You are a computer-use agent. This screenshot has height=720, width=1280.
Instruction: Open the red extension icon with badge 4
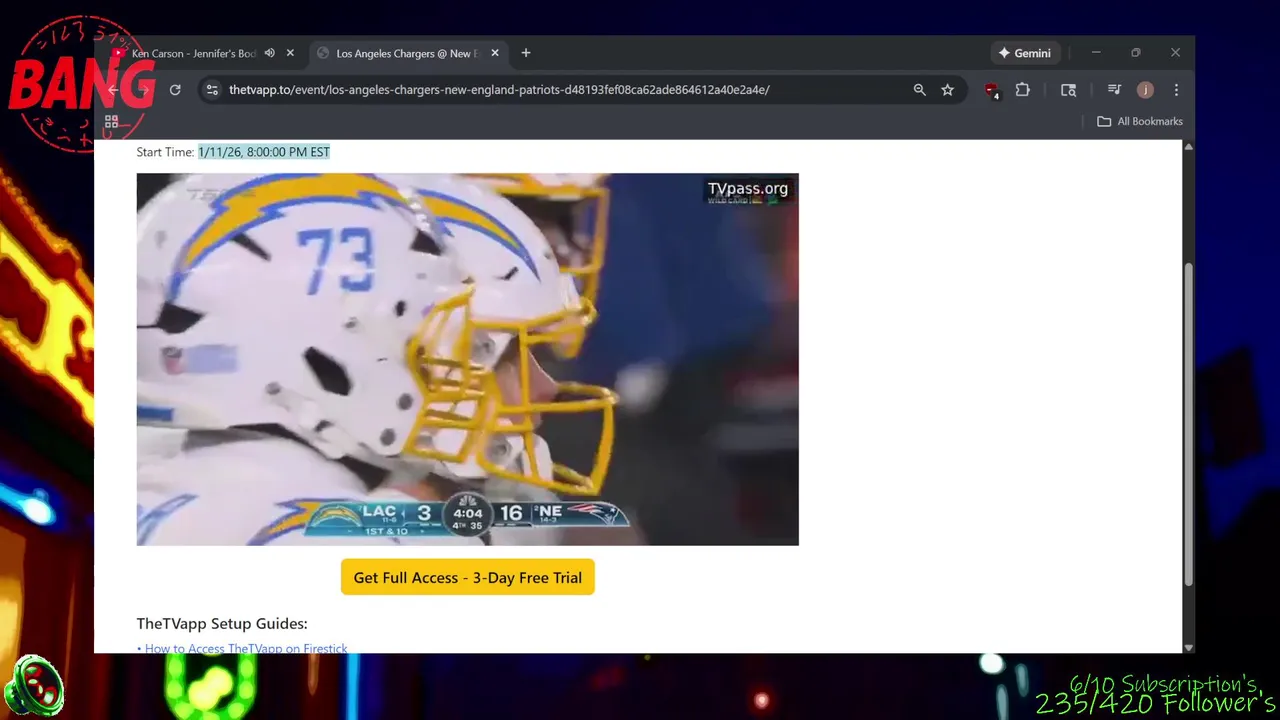[991, 91]
